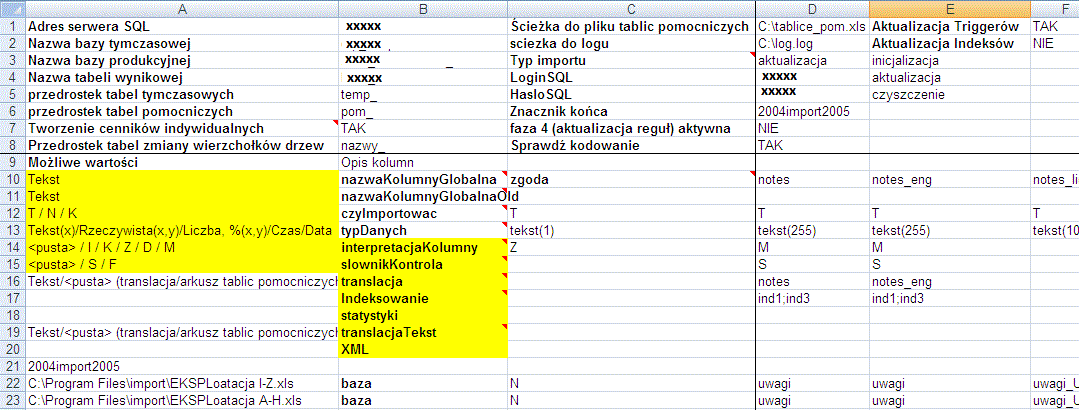Click 'ind1;ind3' in column D
The width and height of the screenshot is (1079, 410).
(812, 299)
